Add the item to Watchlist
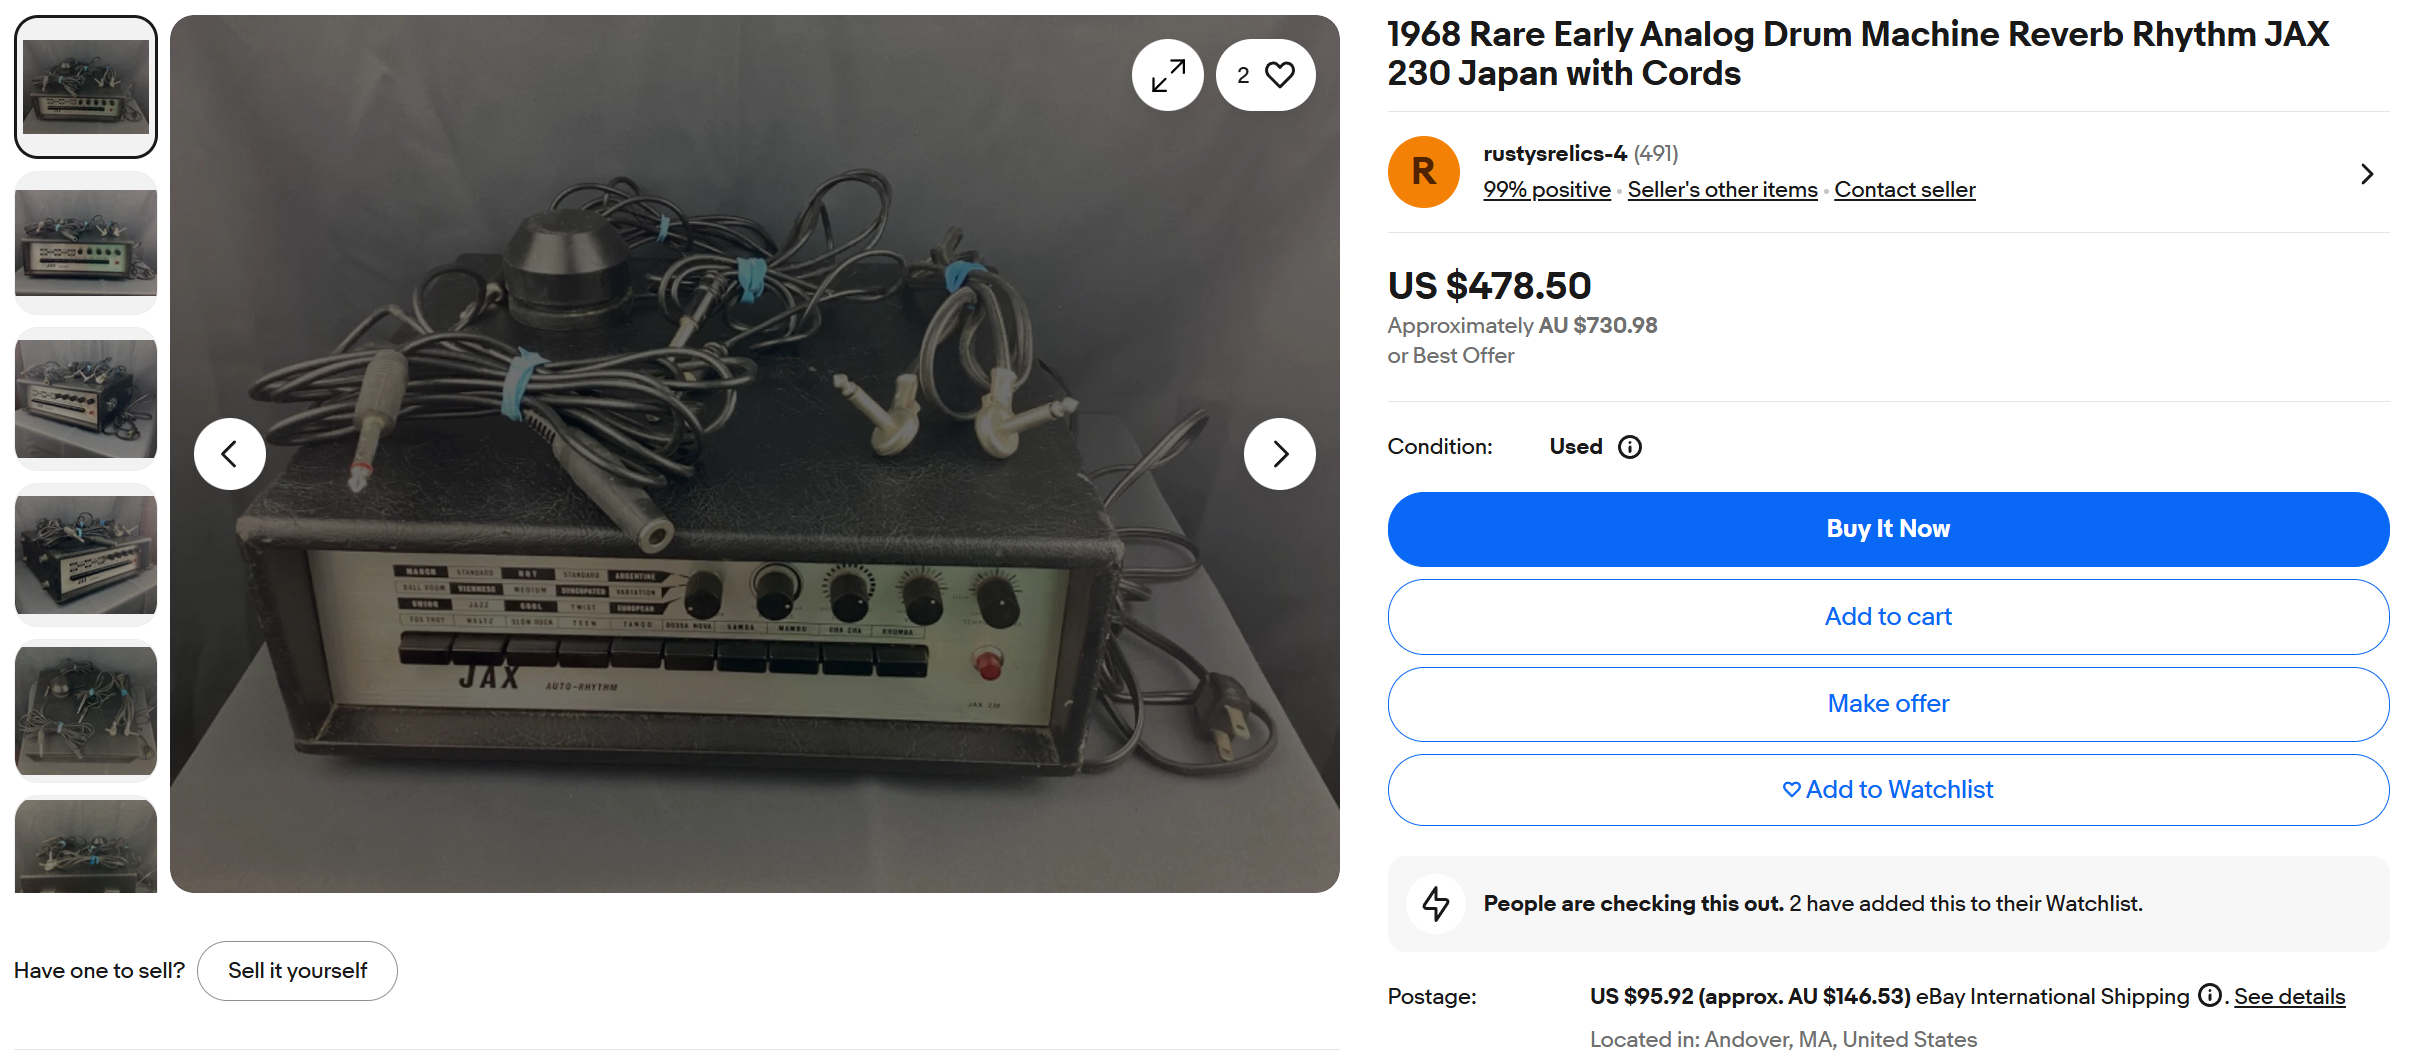Viewport: 2422px width, 1060px height. pos(1888,790)
